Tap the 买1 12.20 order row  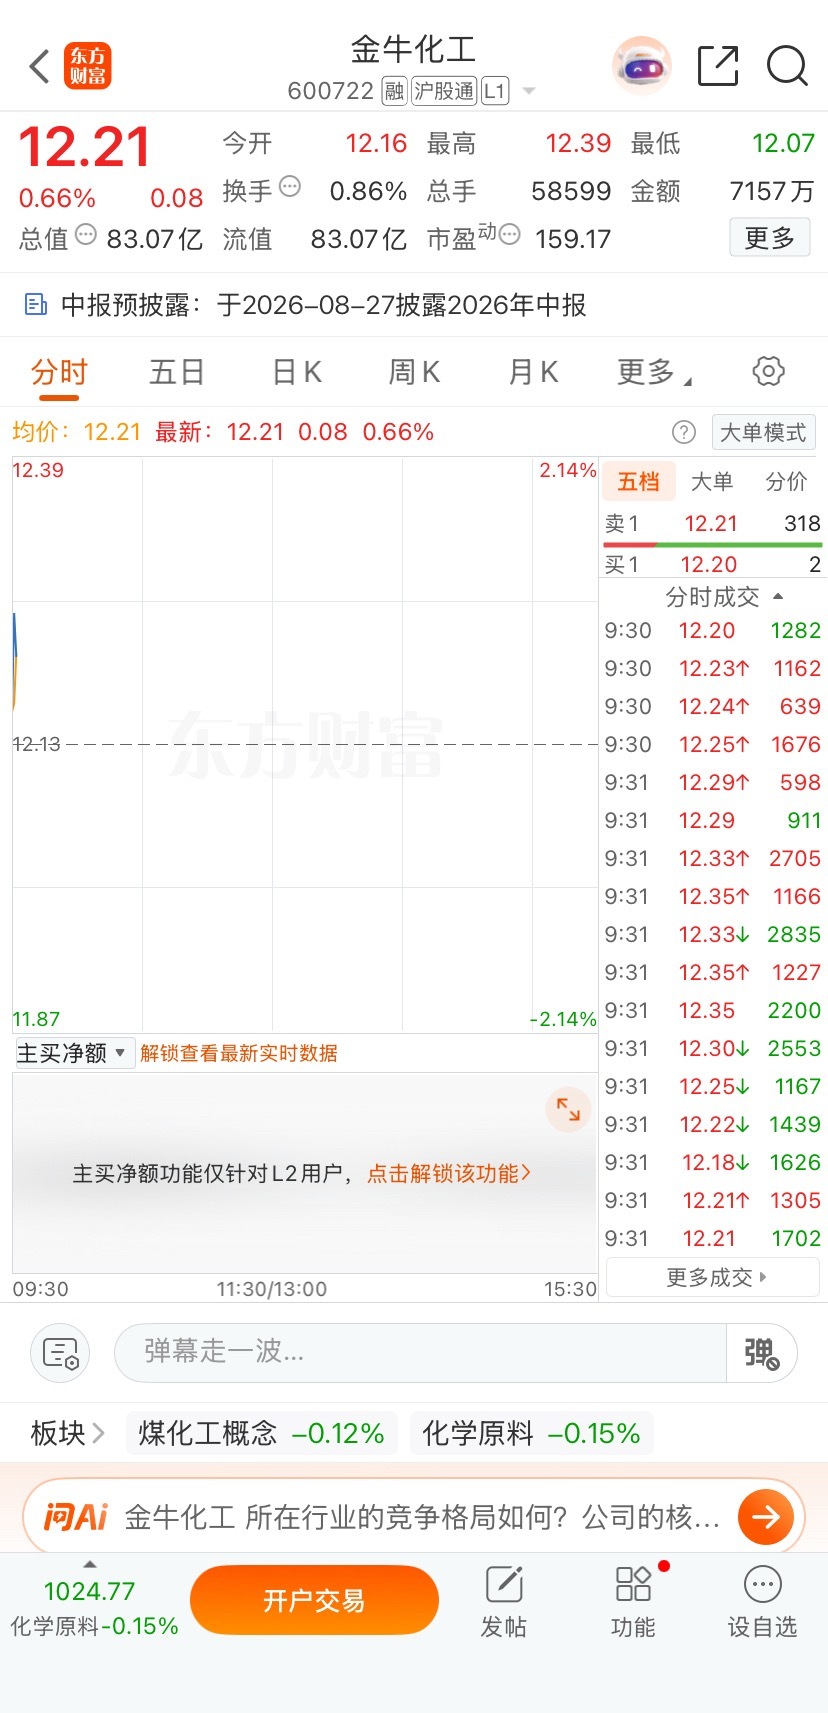point(712,564)
